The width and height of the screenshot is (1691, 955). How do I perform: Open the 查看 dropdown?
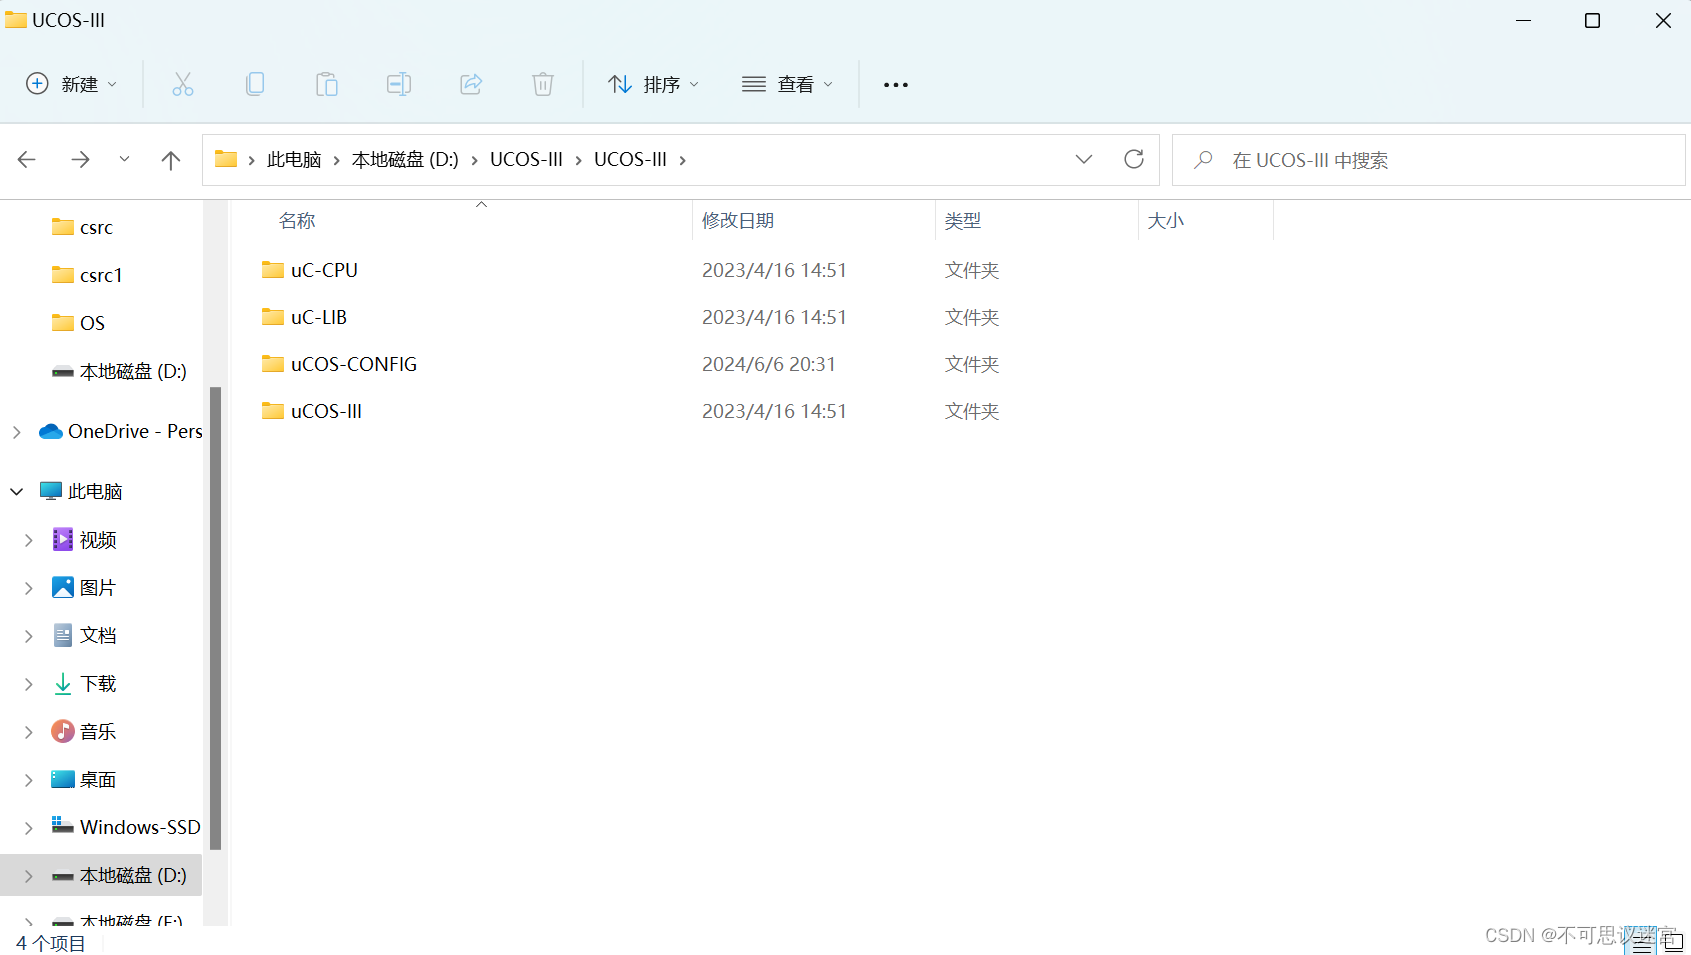[x=788, y=84]
